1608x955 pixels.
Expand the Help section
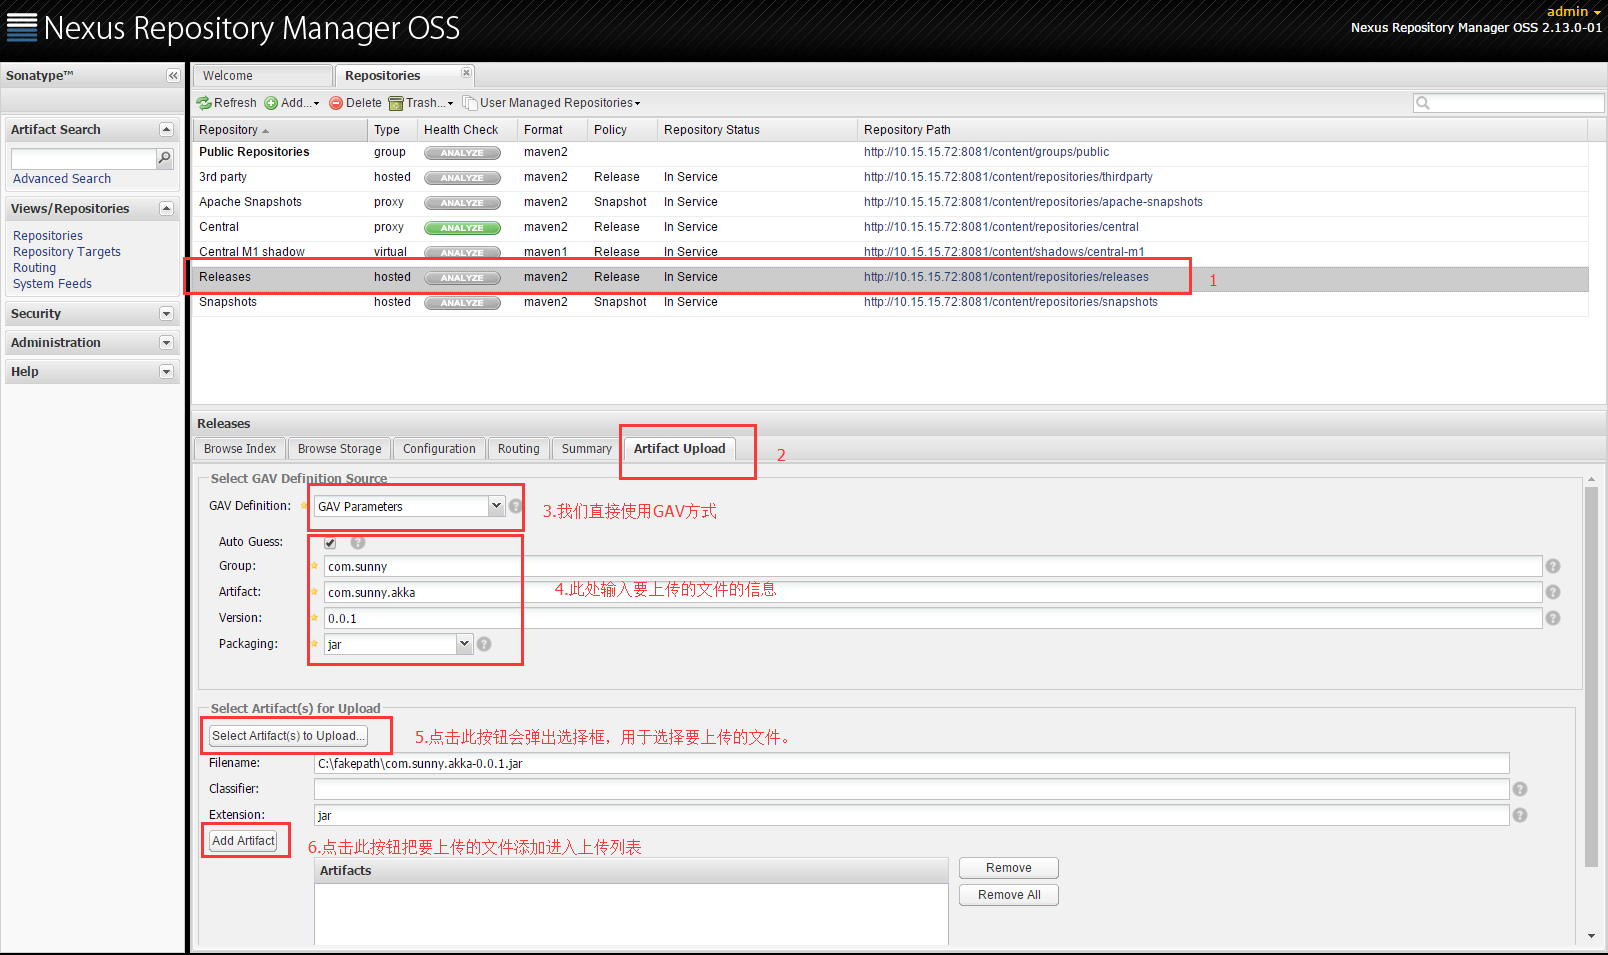(x=166, y=372)
